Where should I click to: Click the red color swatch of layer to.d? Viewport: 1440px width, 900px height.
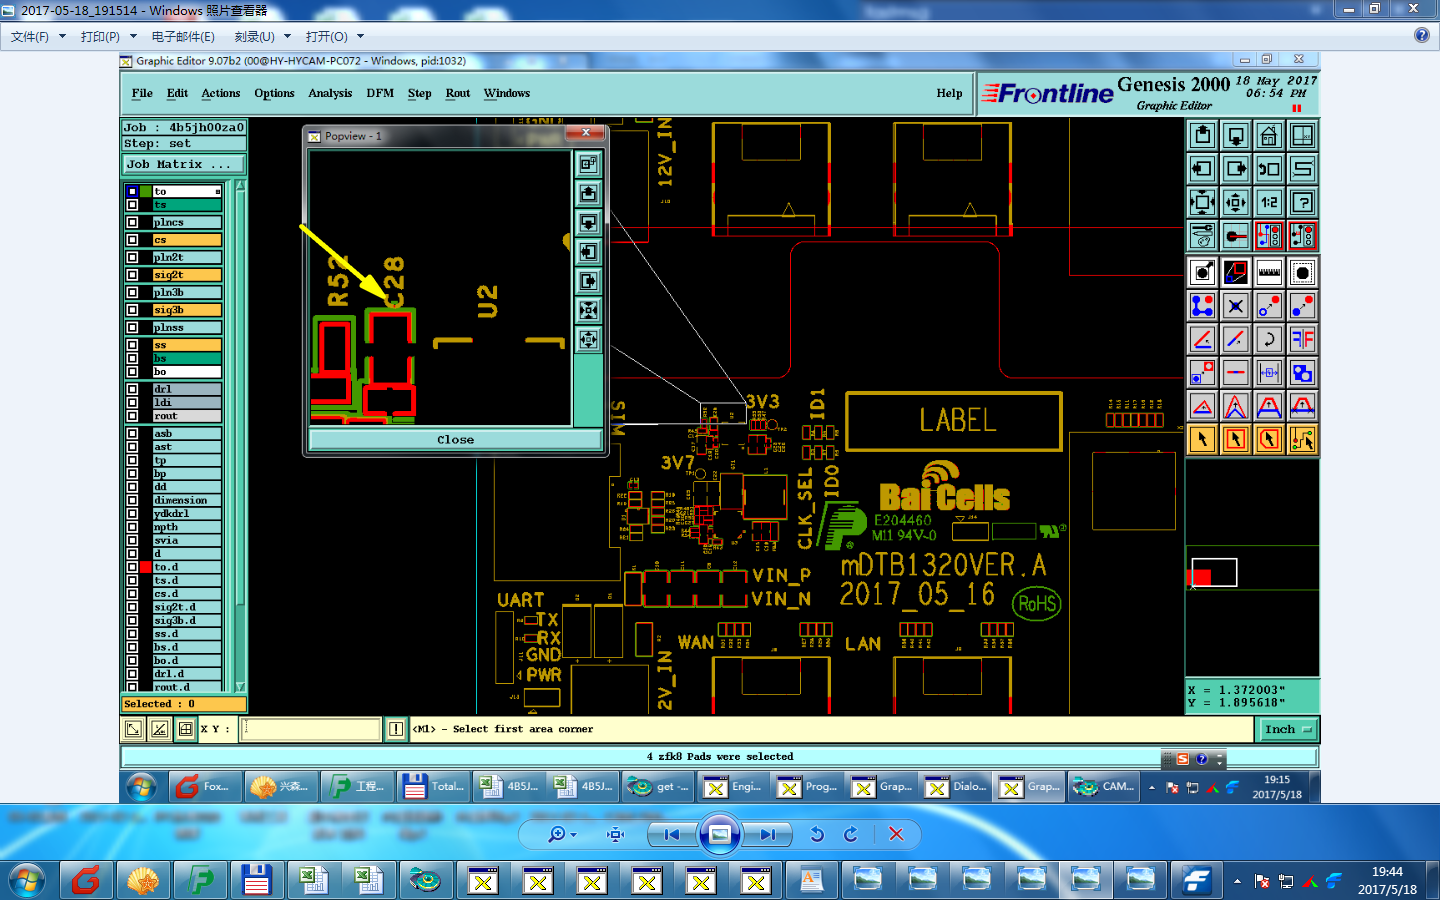point(146,567)
